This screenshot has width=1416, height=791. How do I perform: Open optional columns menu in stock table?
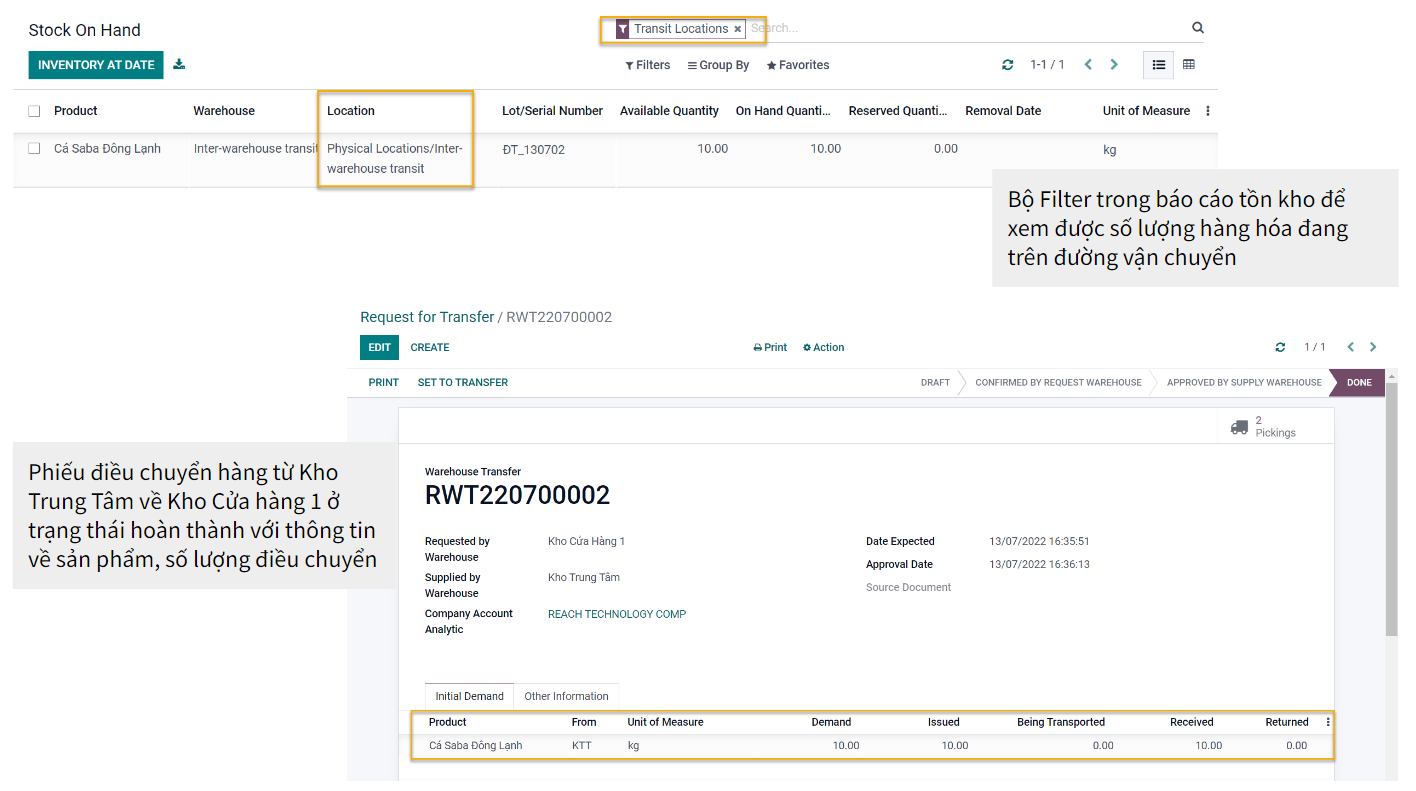click(1208, 111)
